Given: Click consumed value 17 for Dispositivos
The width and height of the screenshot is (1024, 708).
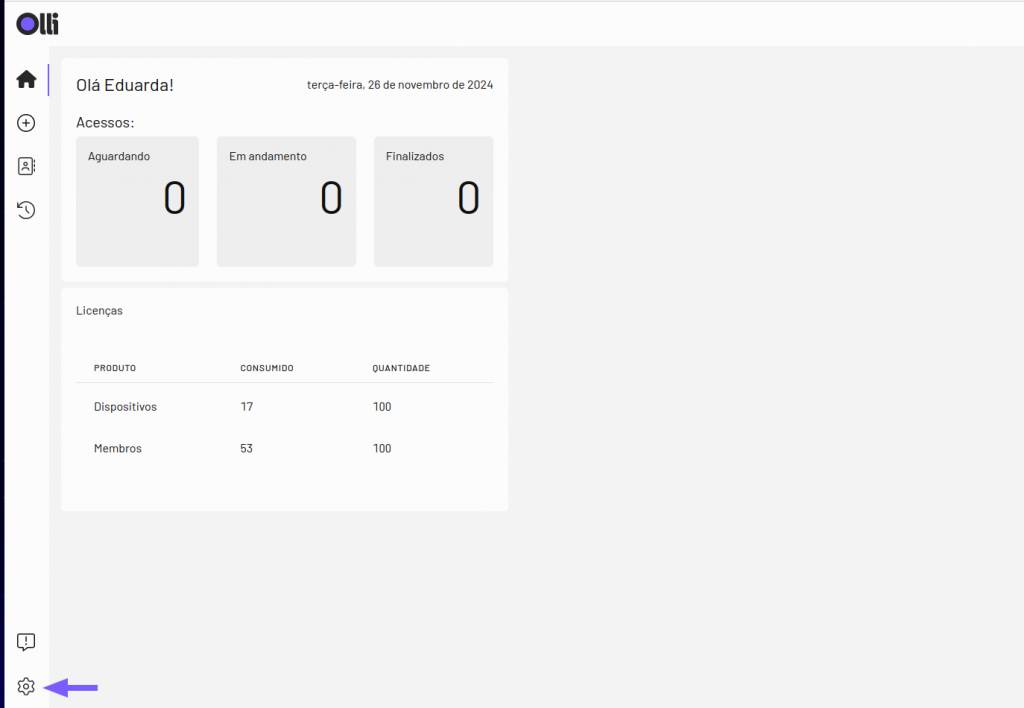Looking at the screenshot, I should pos(247,407).
